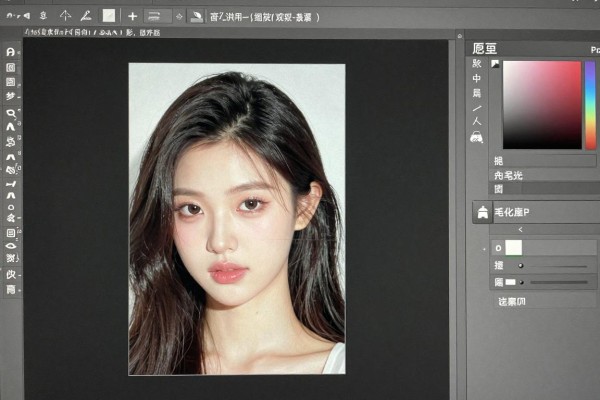Click the upward arrow icon in options bar
This screenshot has width=600, height=400.
click(65, 16)
